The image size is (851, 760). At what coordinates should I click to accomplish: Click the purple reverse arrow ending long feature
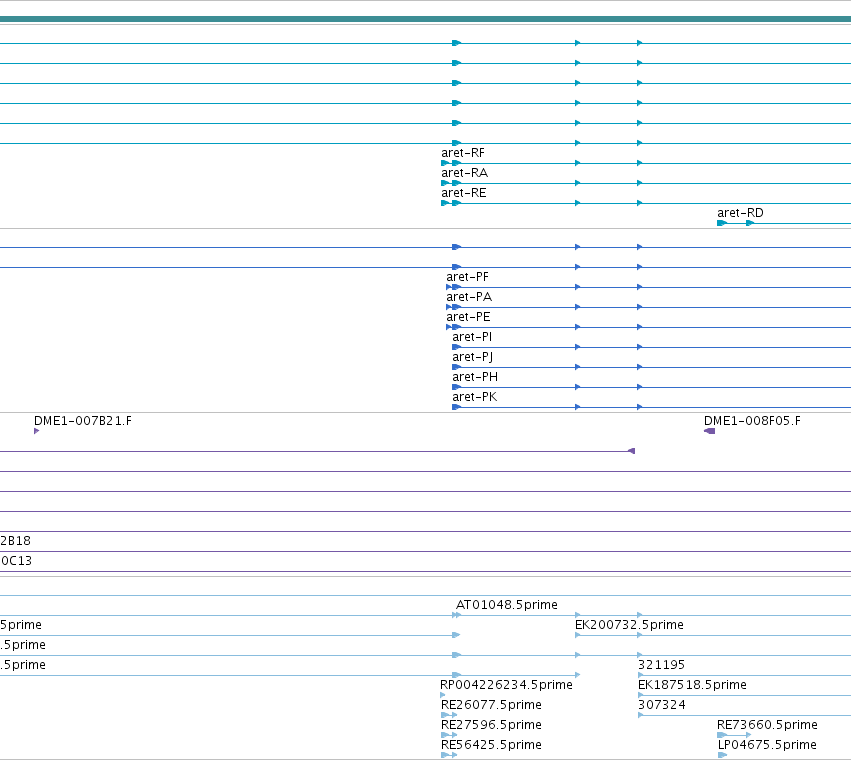pos(631,451)
